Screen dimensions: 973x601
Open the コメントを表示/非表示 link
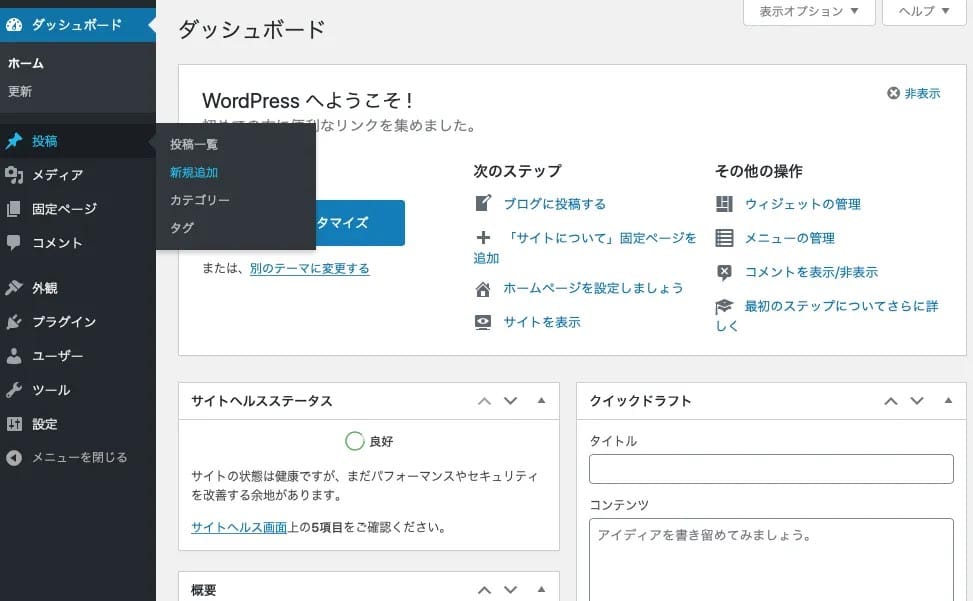(811, 272)
